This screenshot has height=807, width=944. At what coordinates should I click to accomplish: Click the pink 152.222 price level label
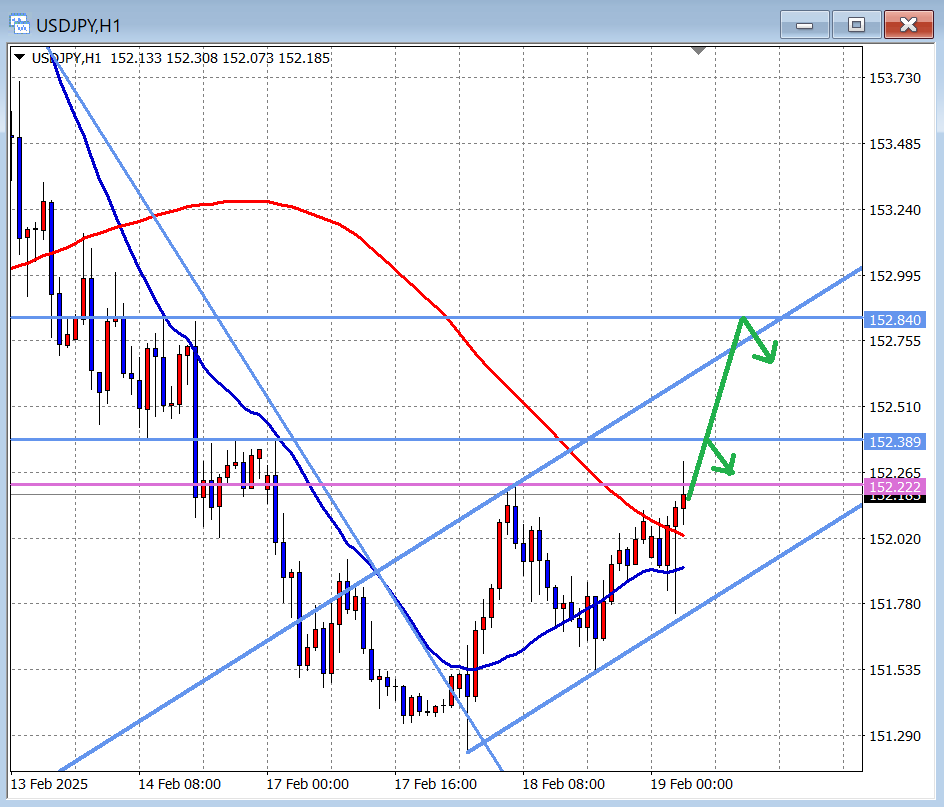click(x=895, y=486)
